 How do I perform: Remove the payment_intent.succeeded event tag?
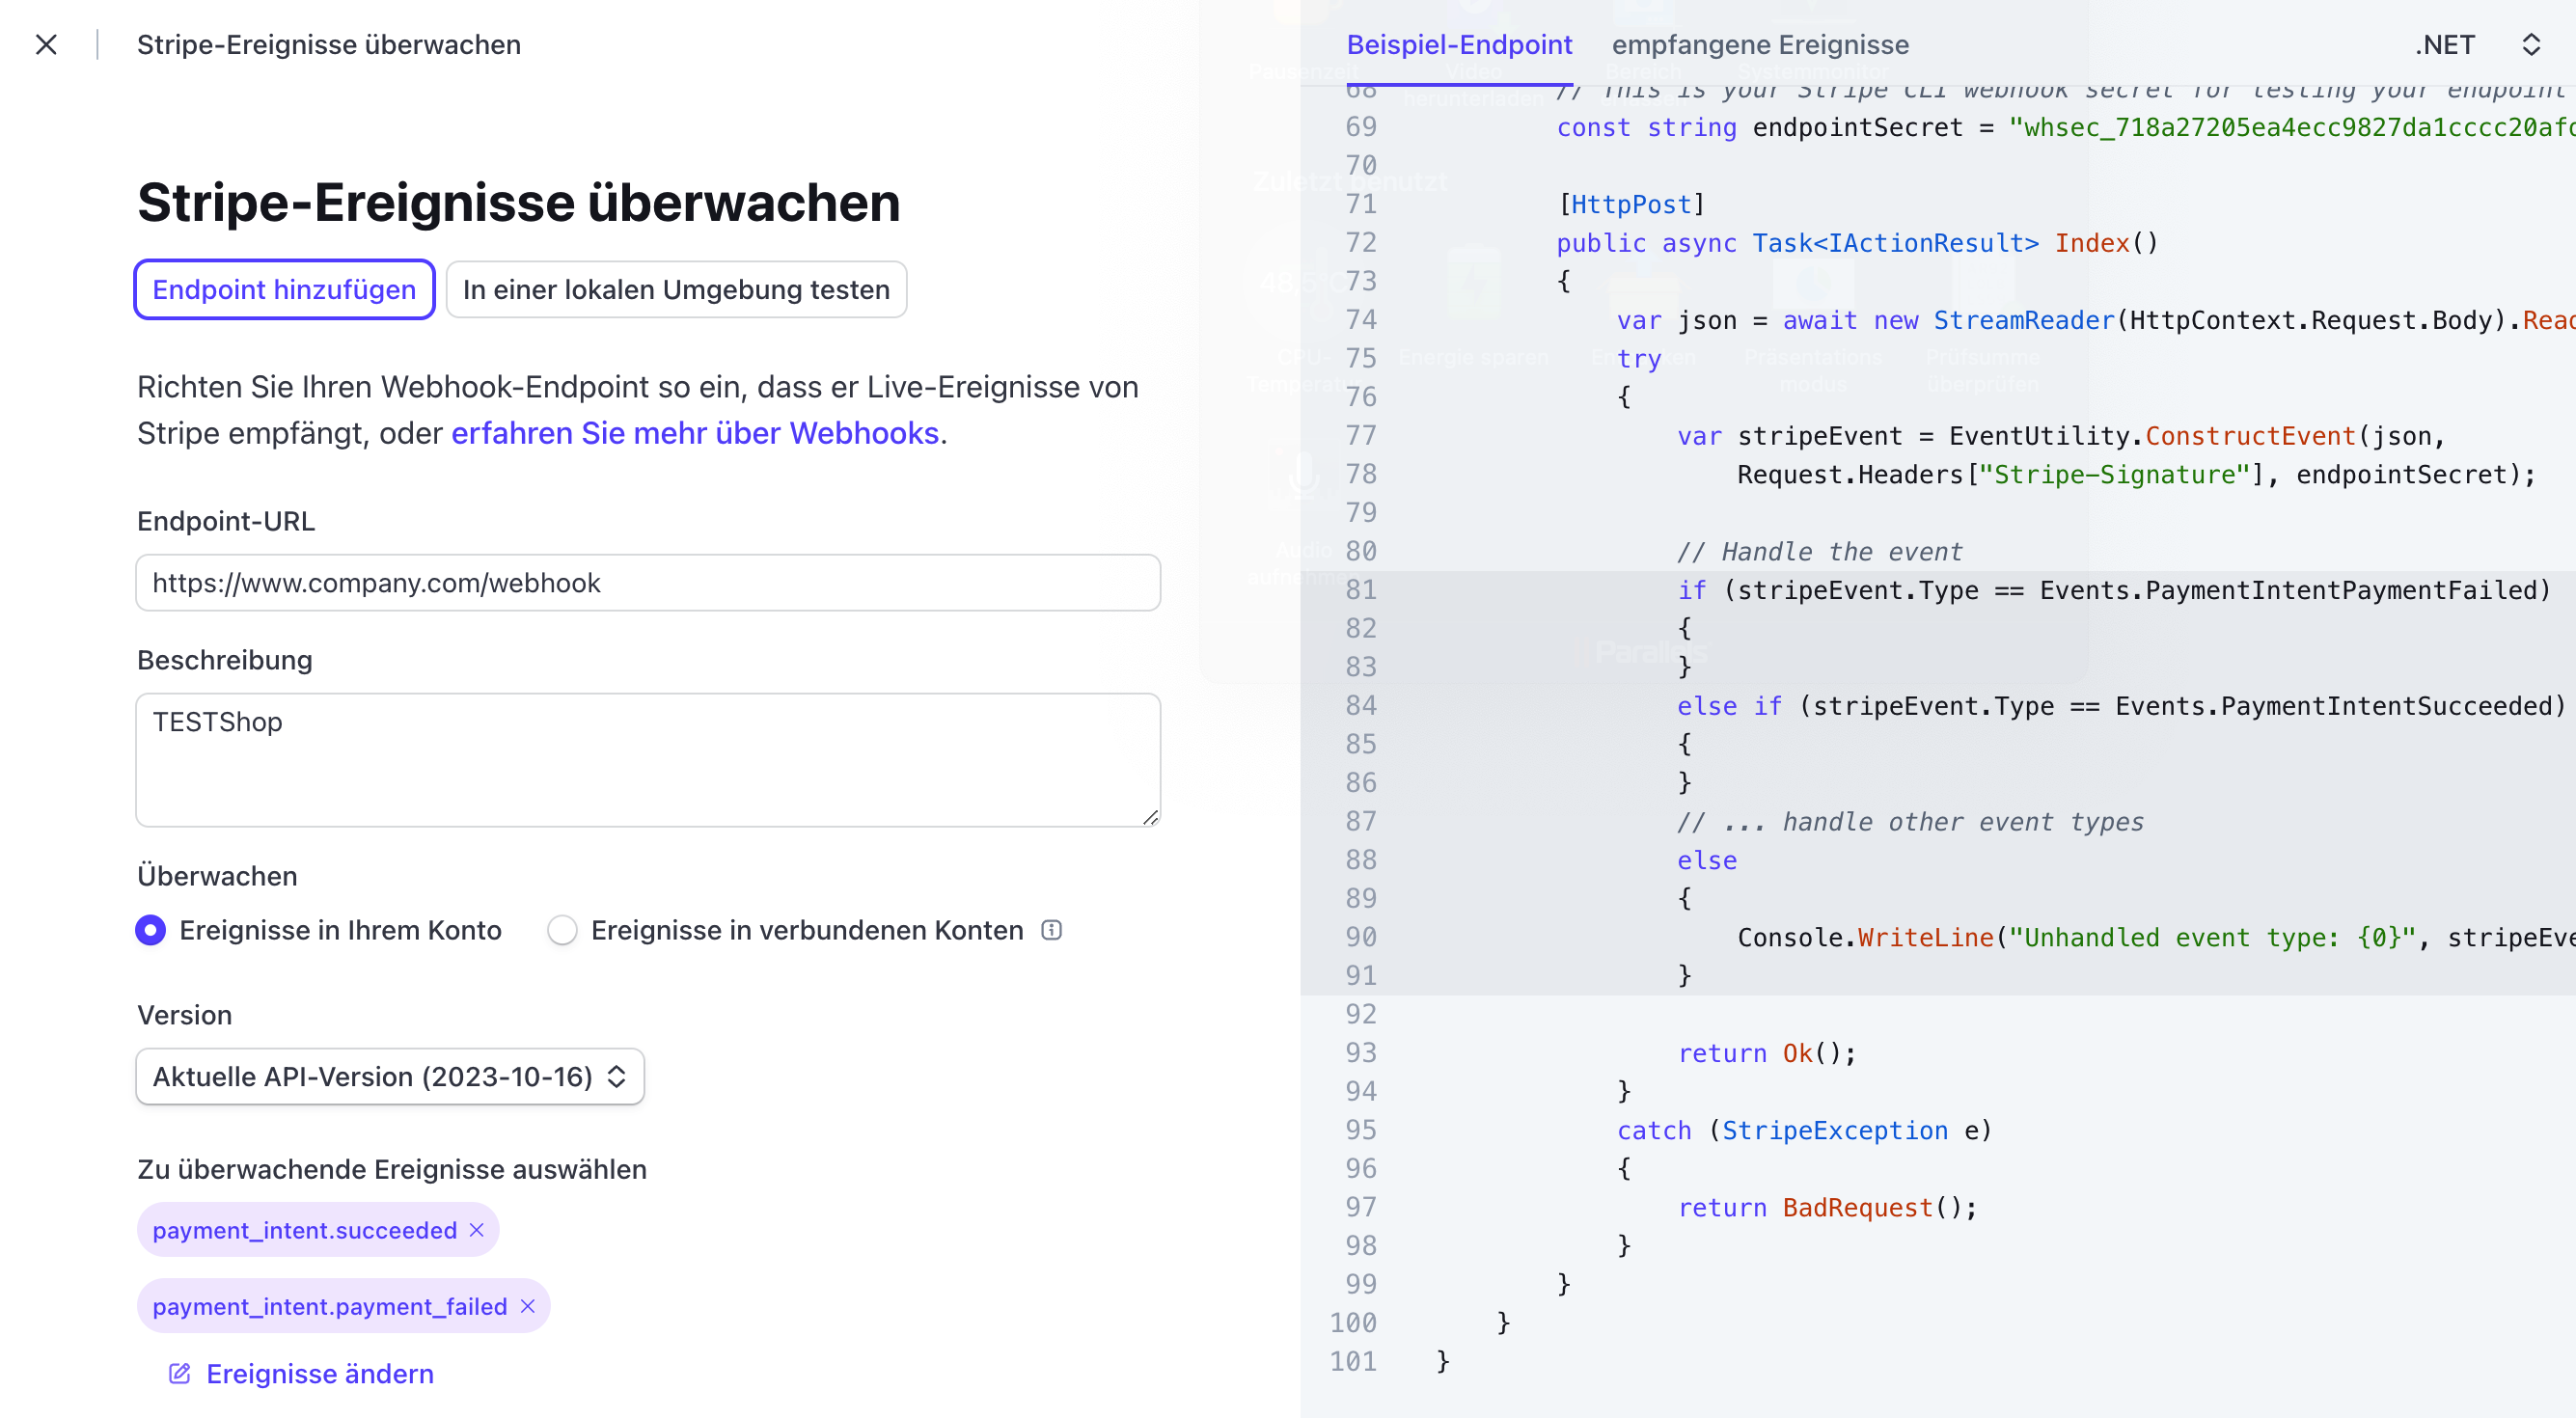point(477,1230)
